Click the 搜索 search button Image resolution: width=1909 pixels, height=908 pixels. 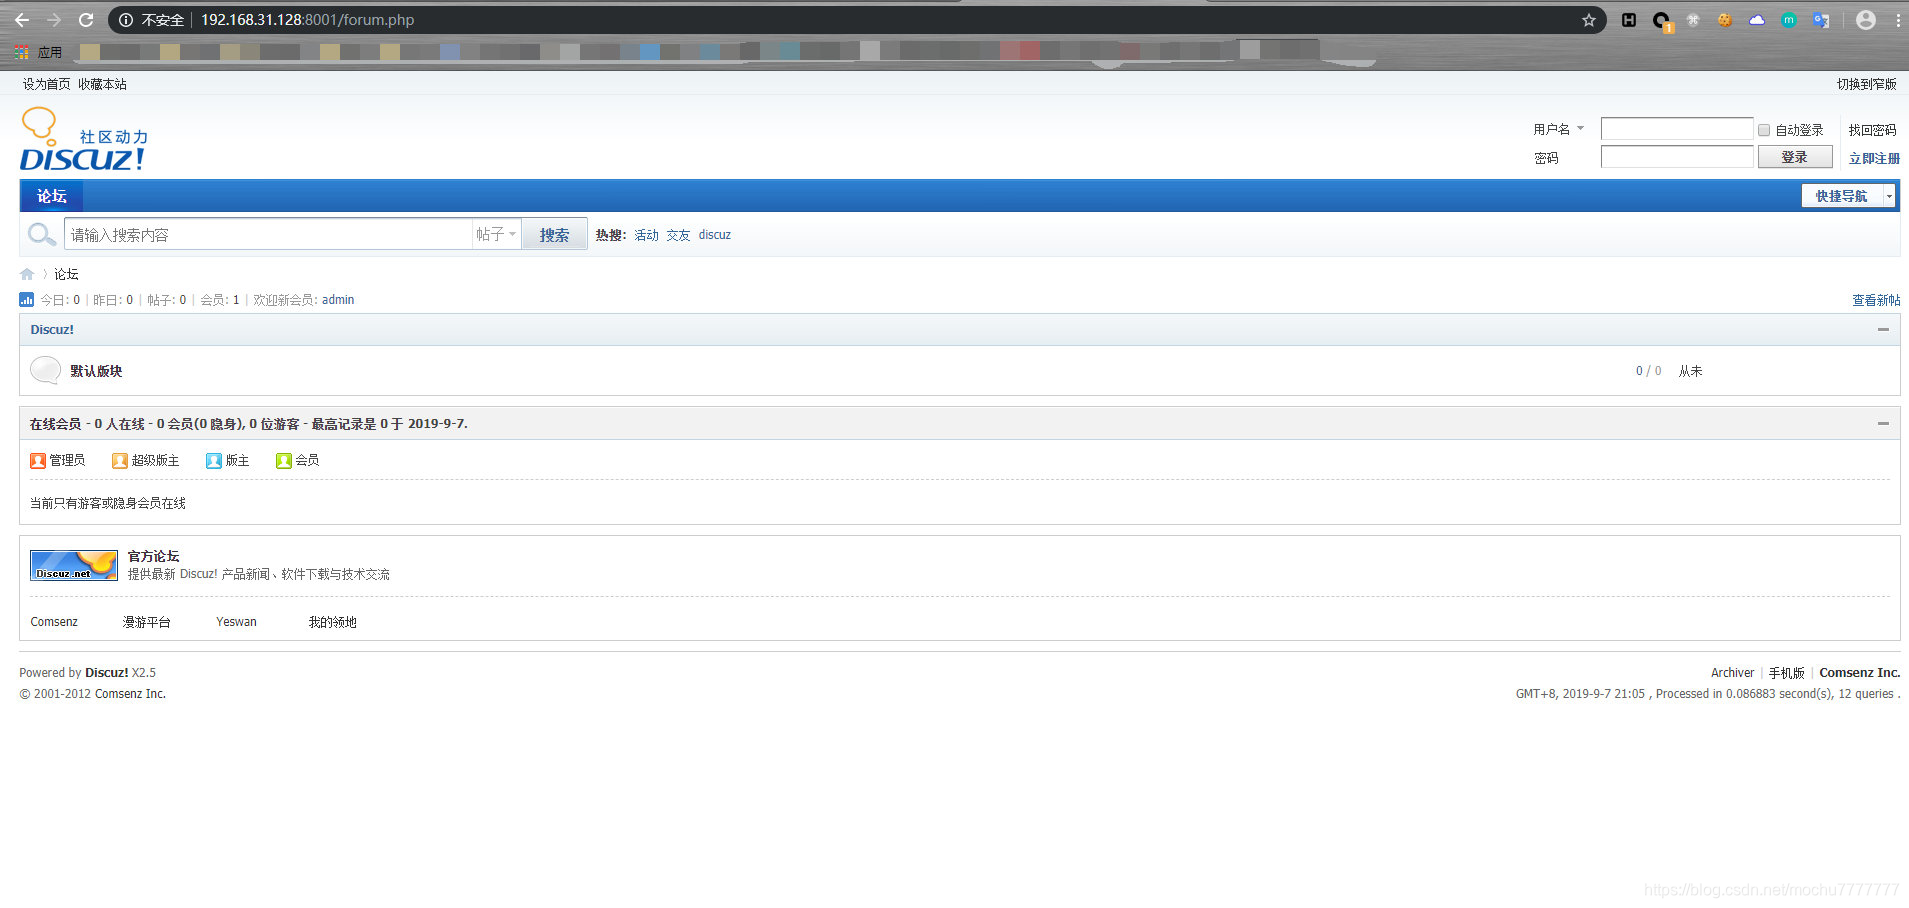(x=554, y=235)
